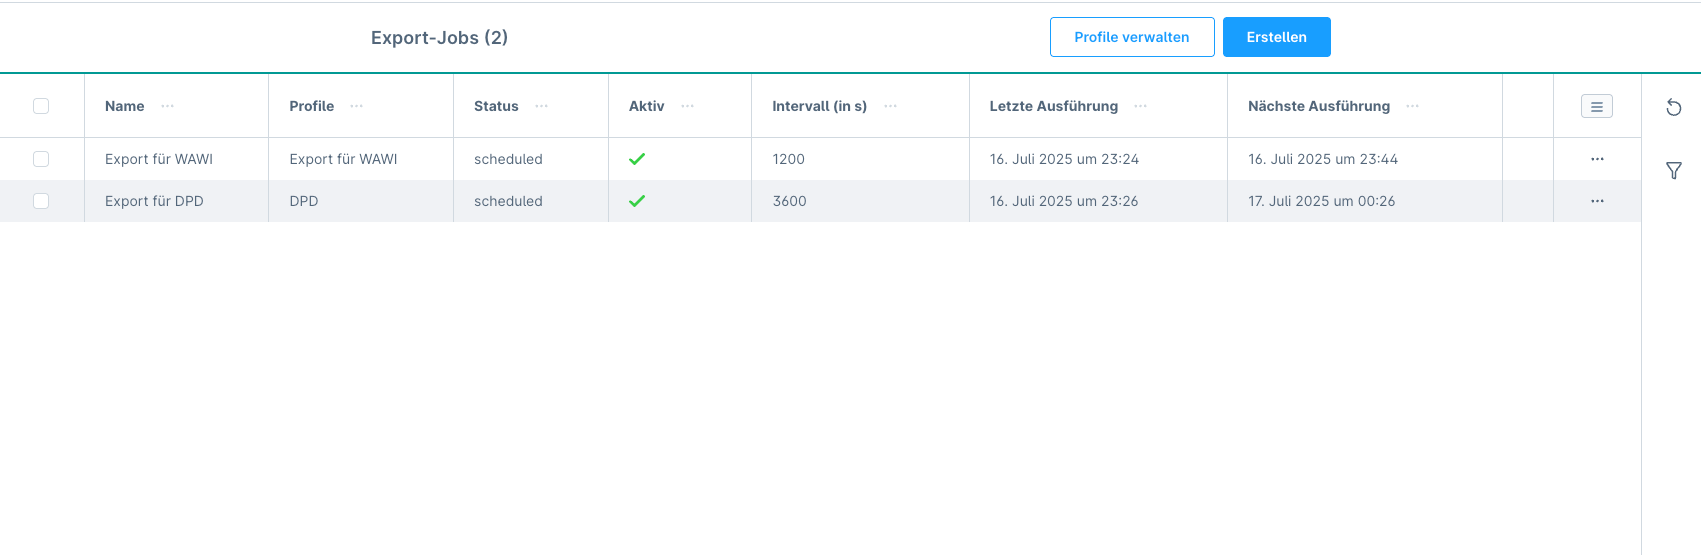Open Profile column options dots
Screen dimensions: 1701x555
357,106
